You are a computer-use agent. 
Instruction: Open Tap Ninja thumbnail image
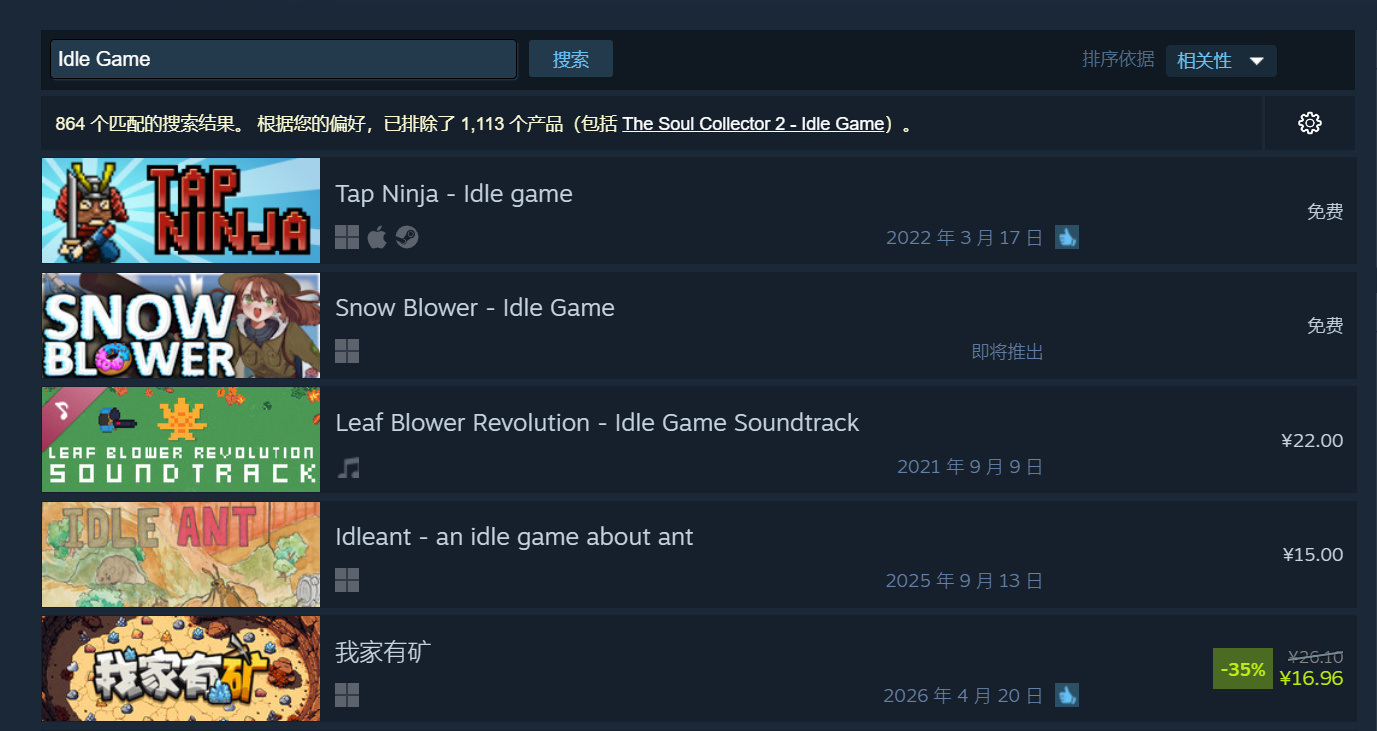pyautogui.click(x=181, y=211)
